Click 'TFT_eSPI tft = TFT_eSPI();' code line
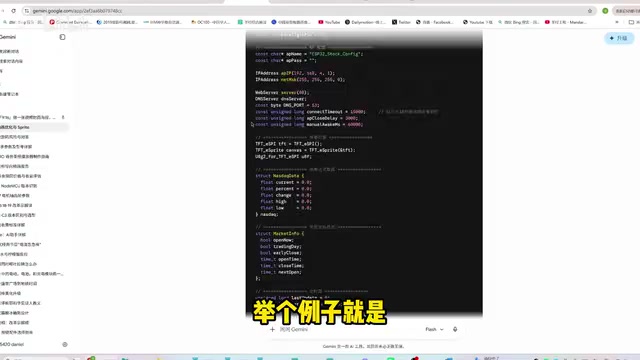Viewport: 640px width, 360px height. pos(289,144)
